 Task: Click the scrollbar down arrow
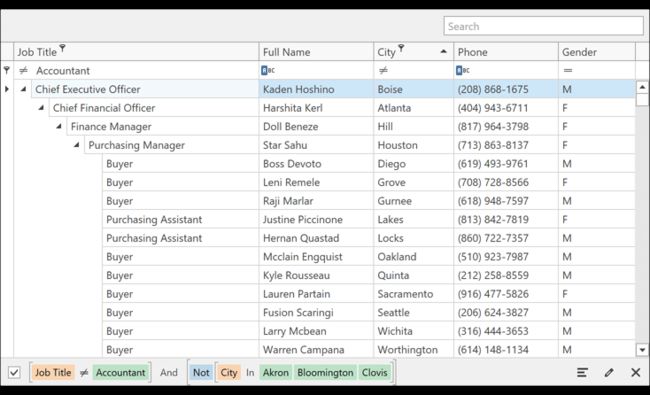click(x=642, y=350)
